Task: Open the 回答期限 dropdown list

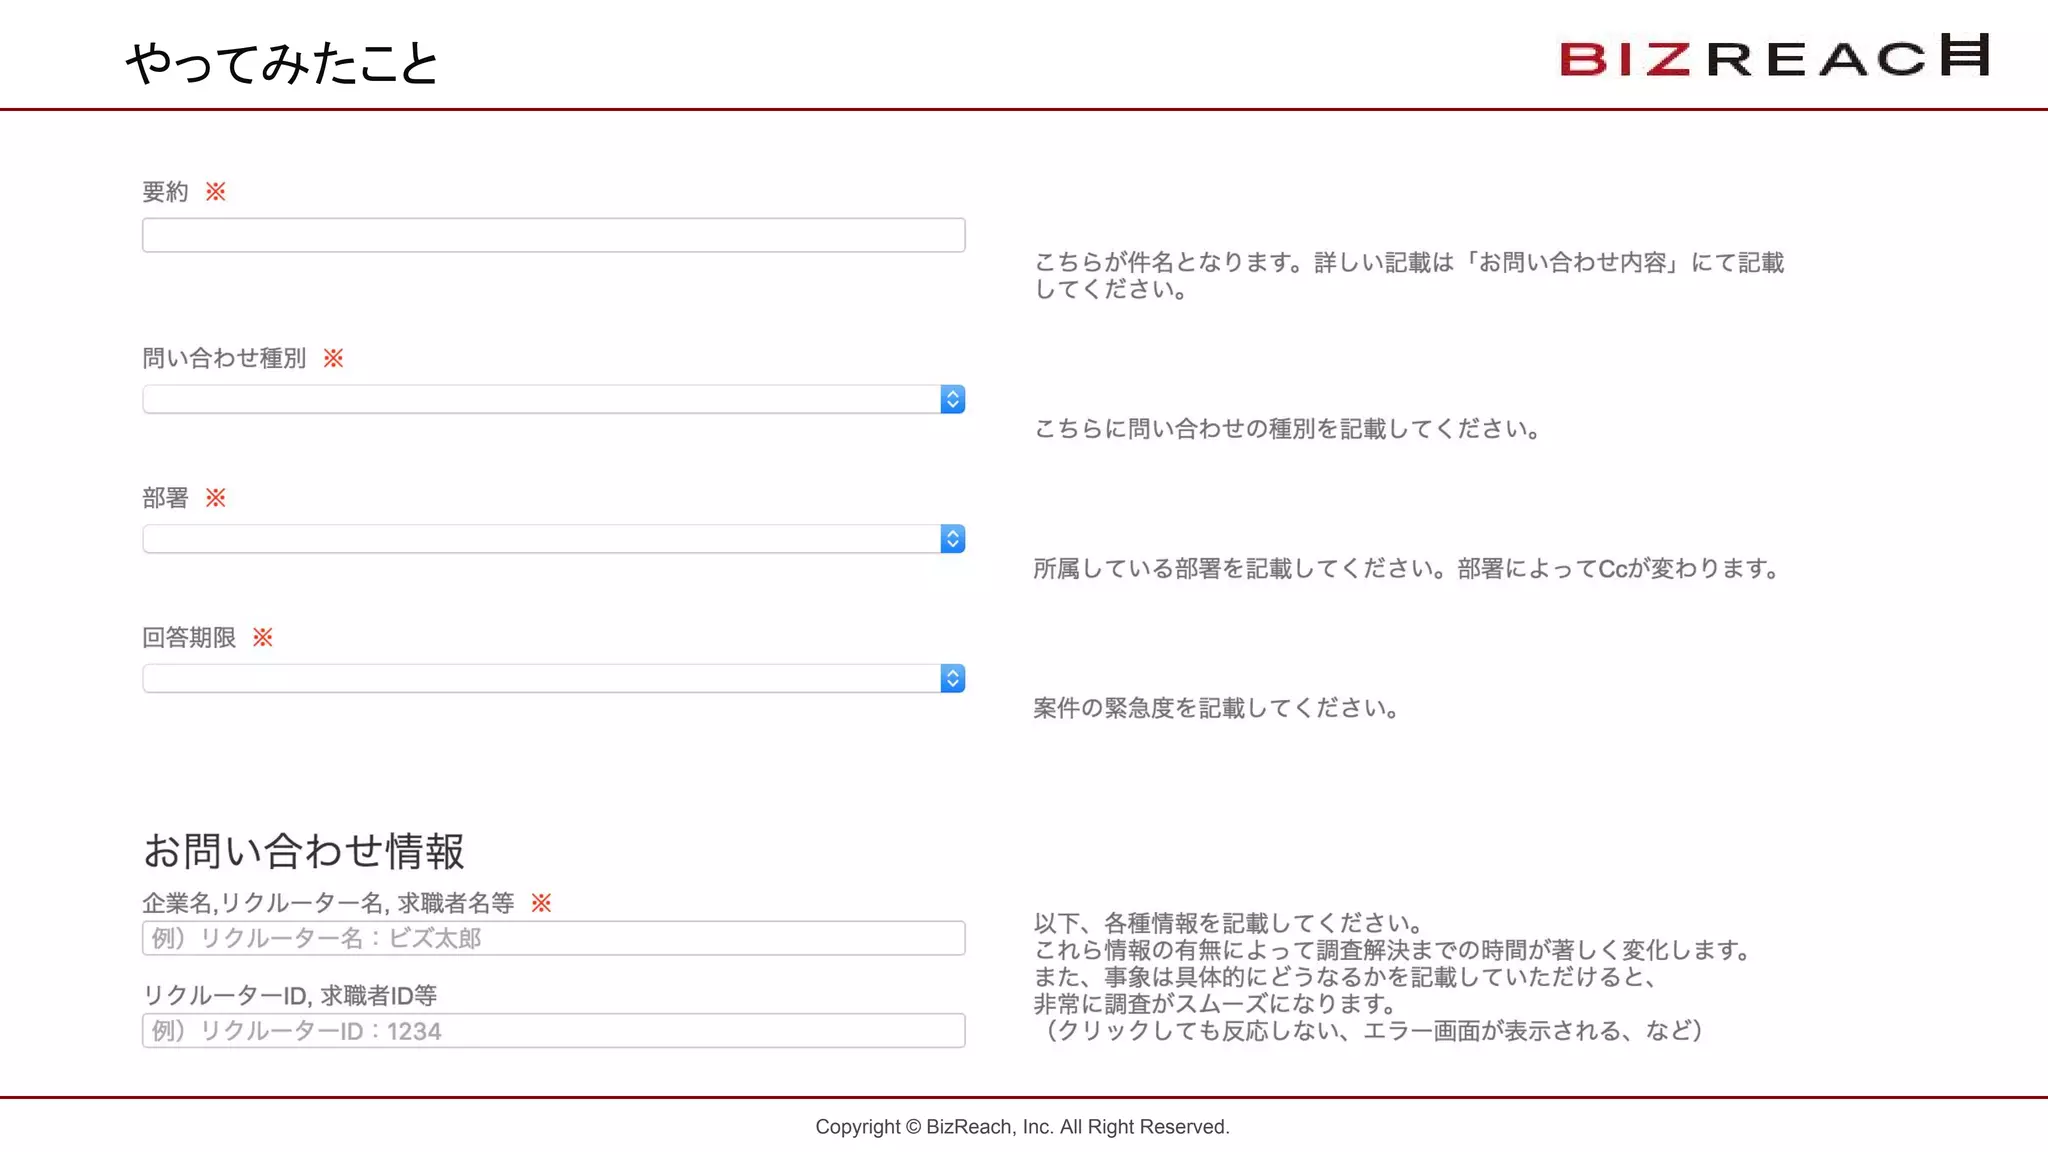Action: [x=553, y=678]
